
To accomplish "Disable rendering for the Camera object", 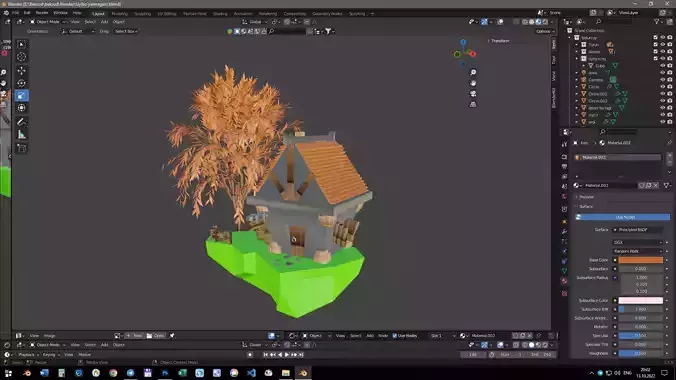I will pos(670,80).
